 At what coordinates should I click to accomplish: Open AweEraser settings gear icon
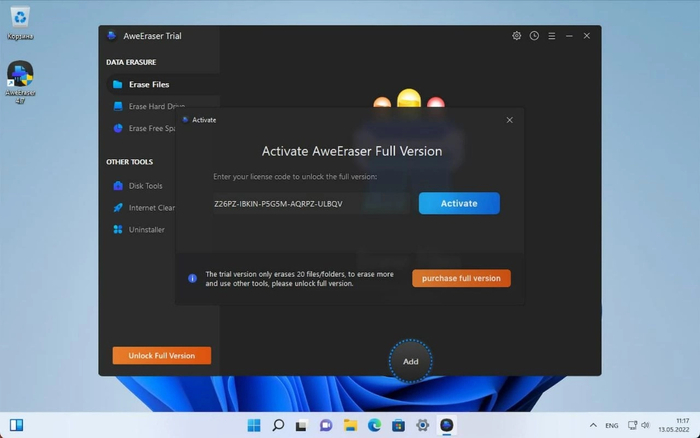pos(517,36)
